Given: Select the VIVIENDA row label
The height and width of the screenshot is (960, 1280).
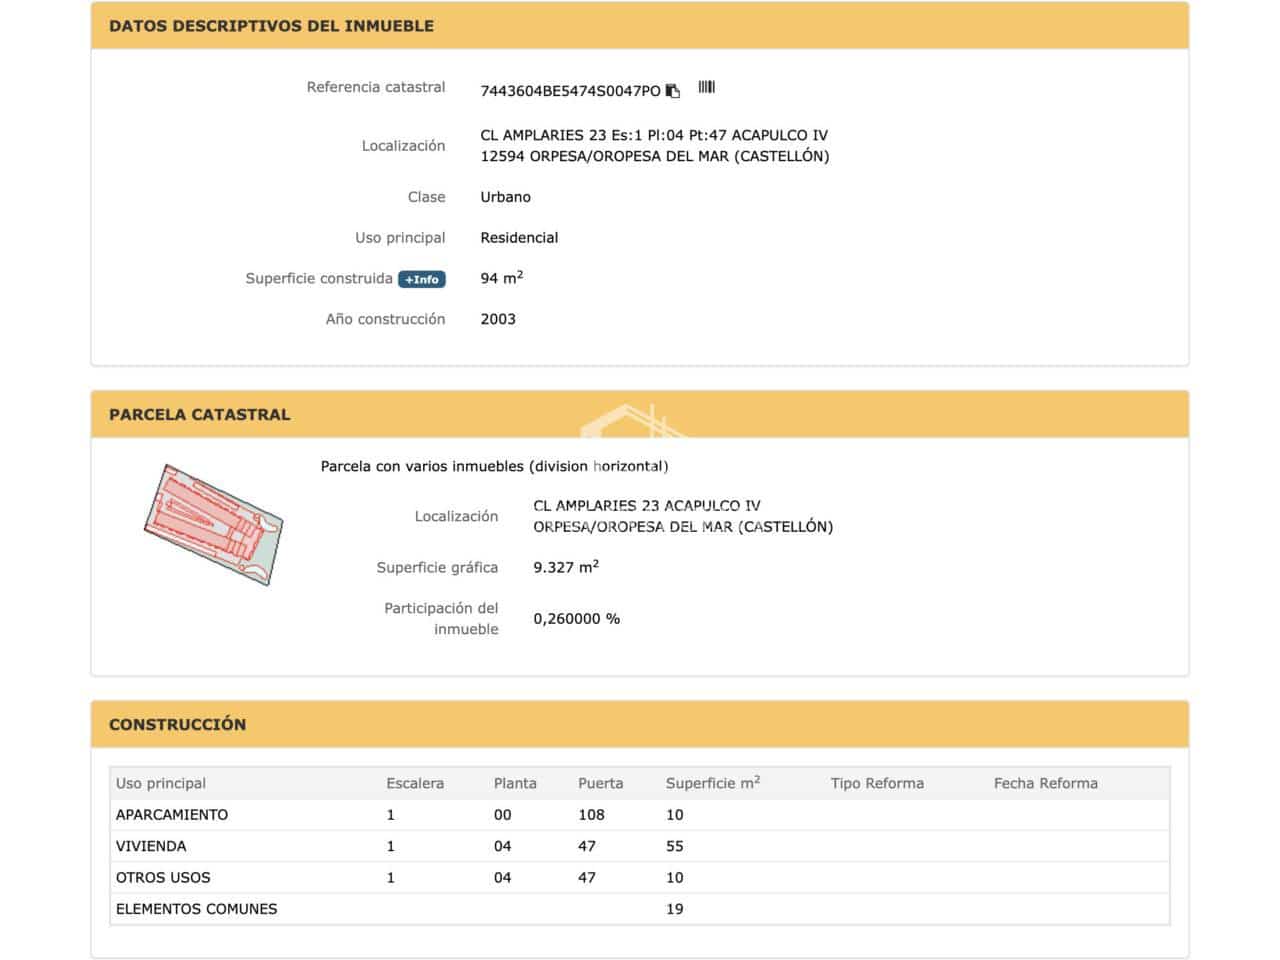Looking at the screenshot, I should [x=151, y=846].
